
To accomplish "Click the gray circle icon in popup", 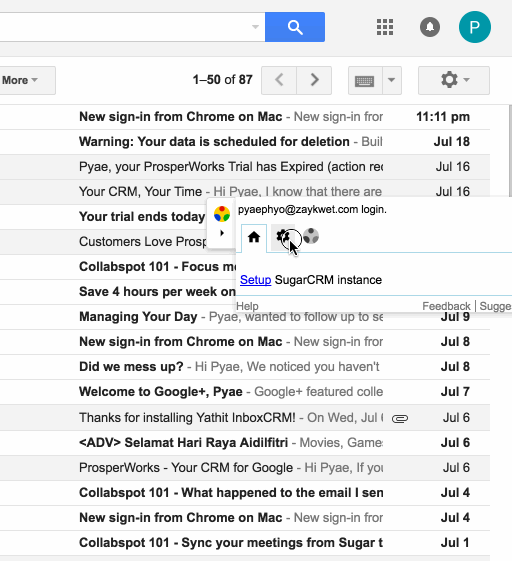I will [x=311, y=236].
